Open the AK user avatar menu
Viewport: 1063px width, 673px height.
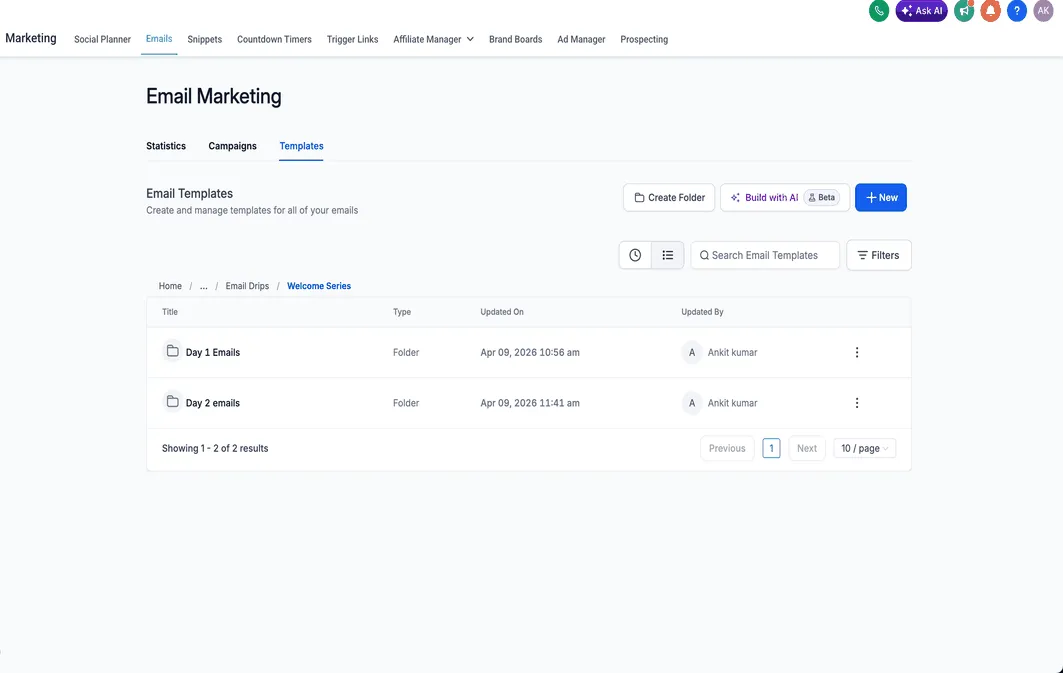(x=1043, y=11)
